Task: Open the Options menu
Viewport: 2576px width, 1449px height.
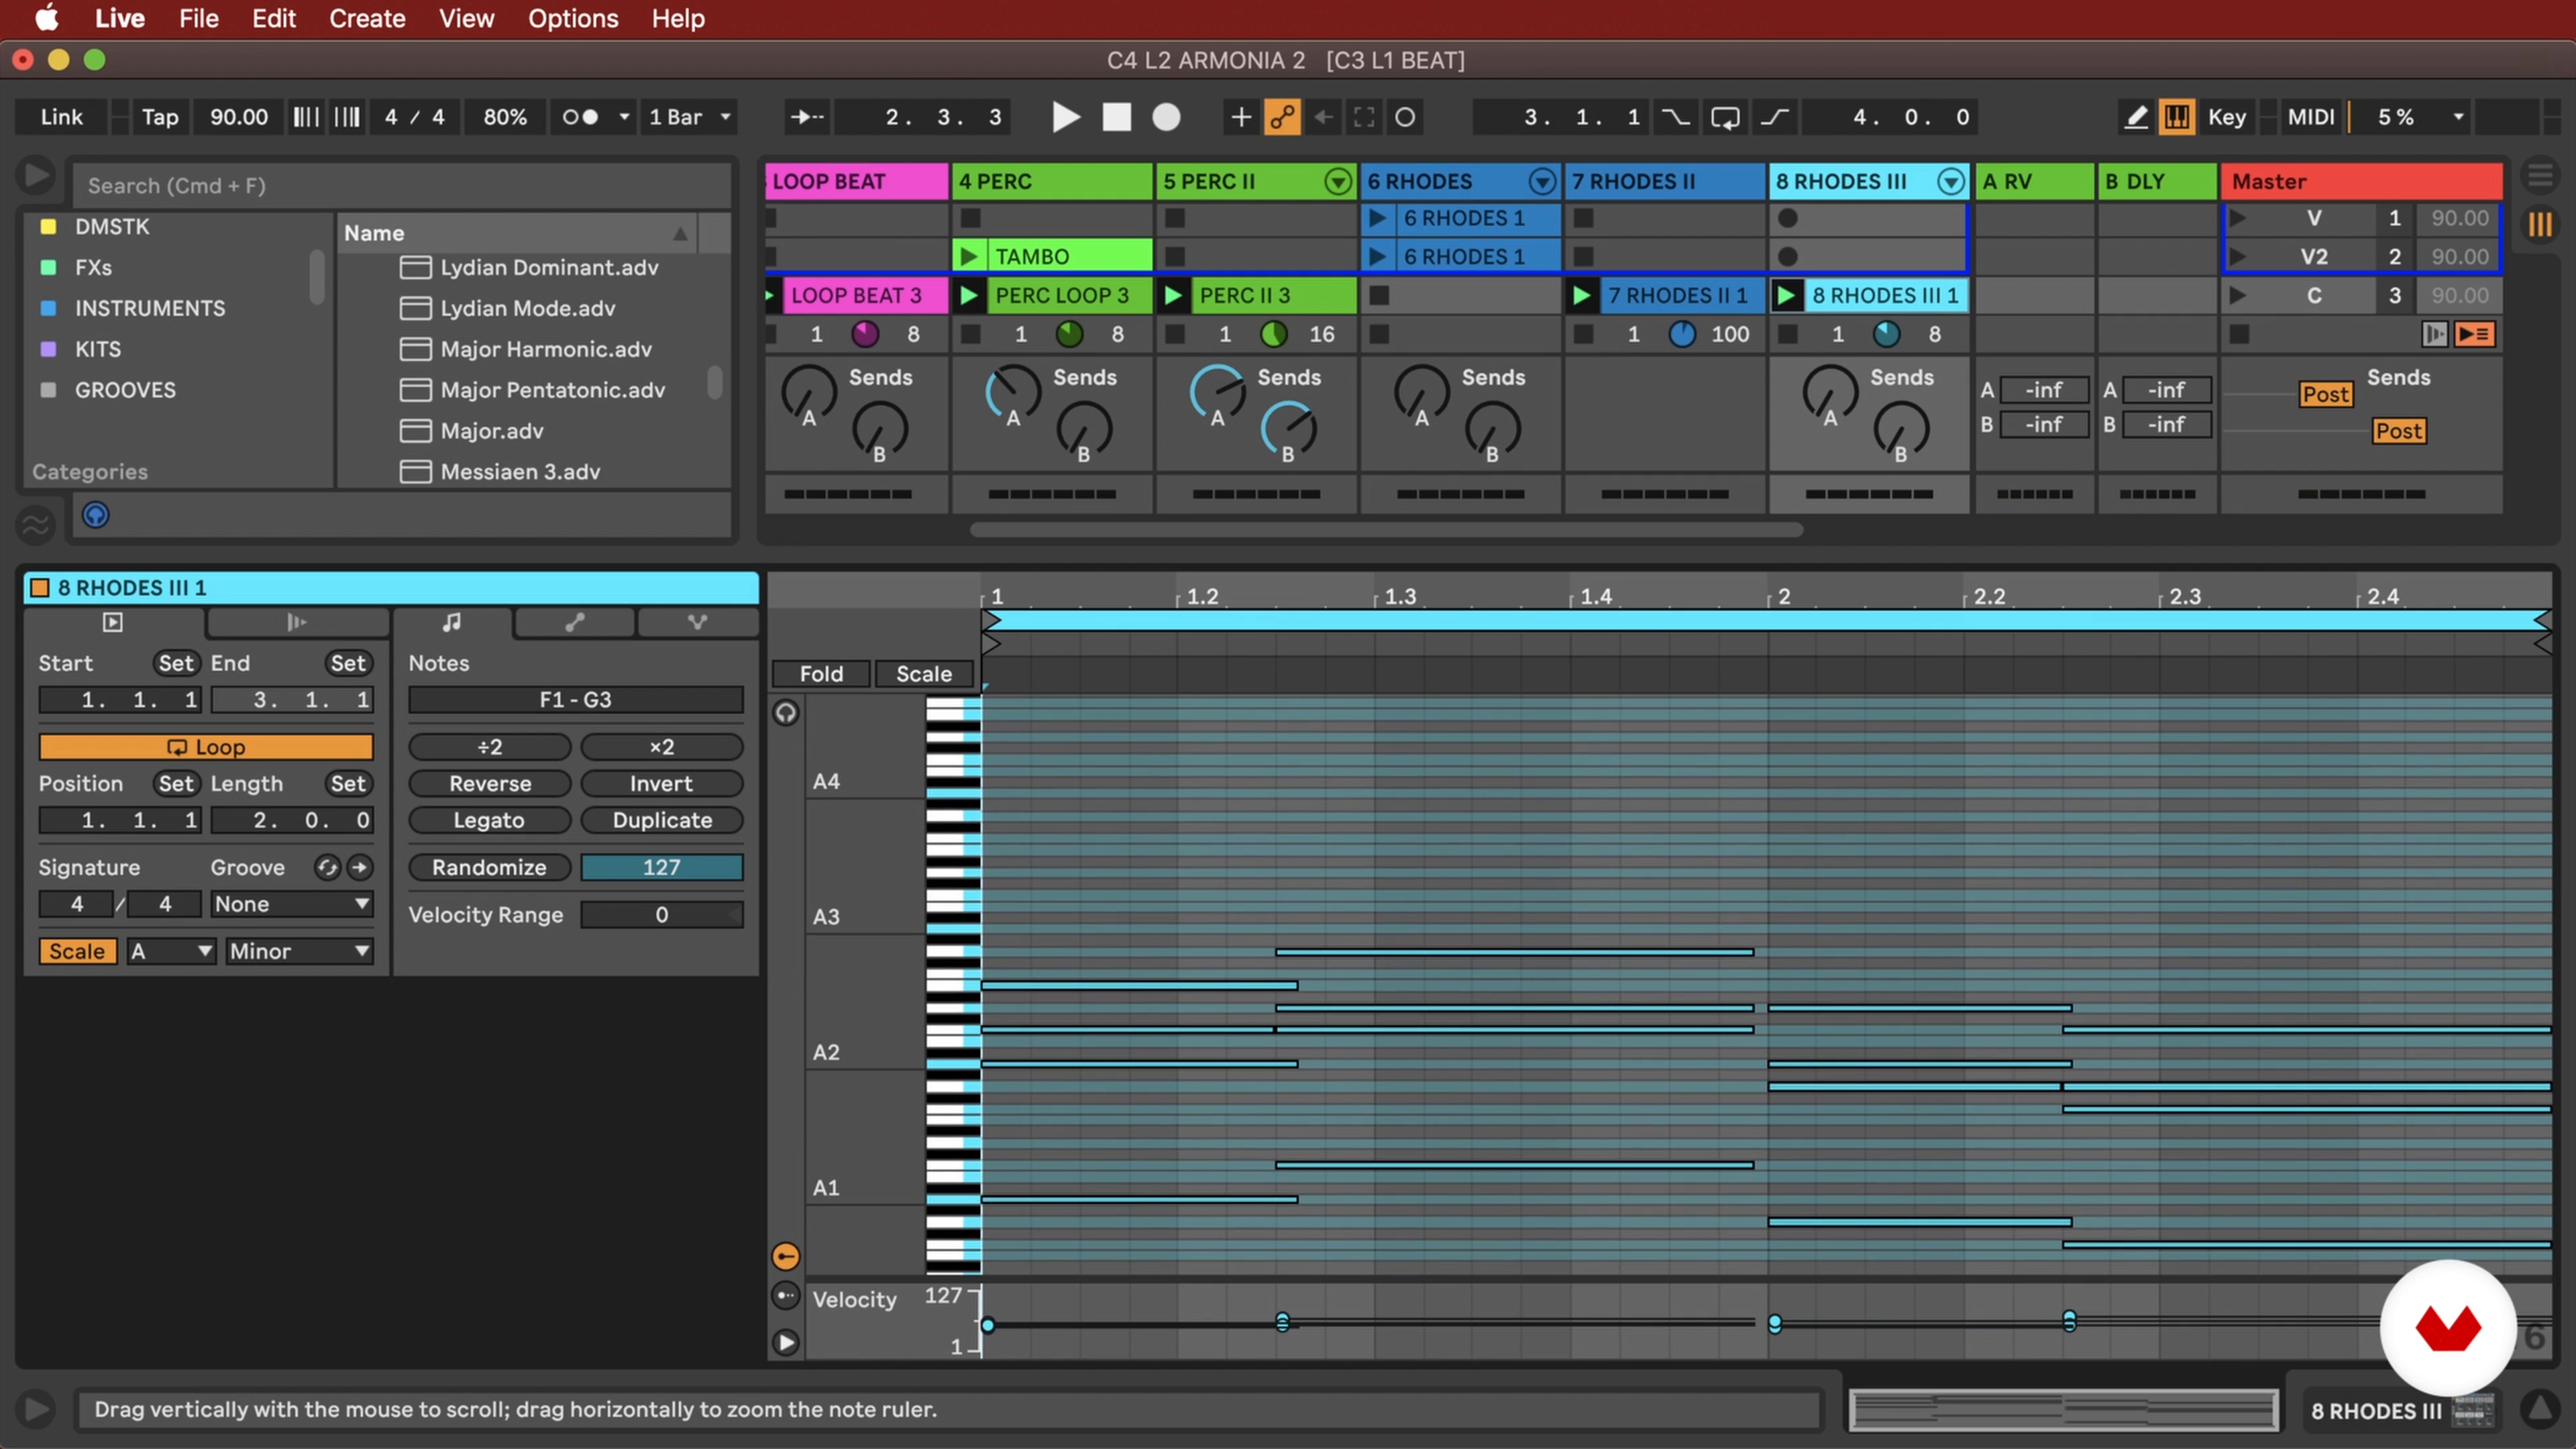Action: pyautogui.click(x=573, y=18)
